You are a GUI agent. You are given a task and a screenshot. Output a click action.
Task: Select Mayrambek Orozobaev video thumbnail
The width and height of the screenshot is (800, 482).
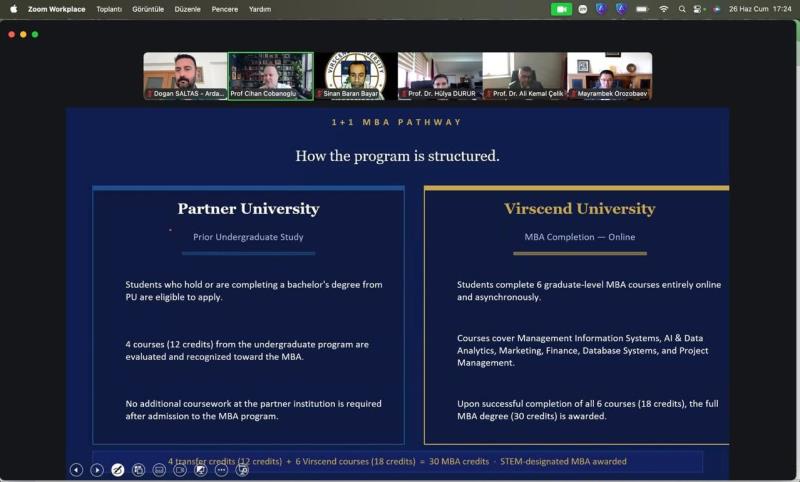pyautogui.click(x=609, y=75)
